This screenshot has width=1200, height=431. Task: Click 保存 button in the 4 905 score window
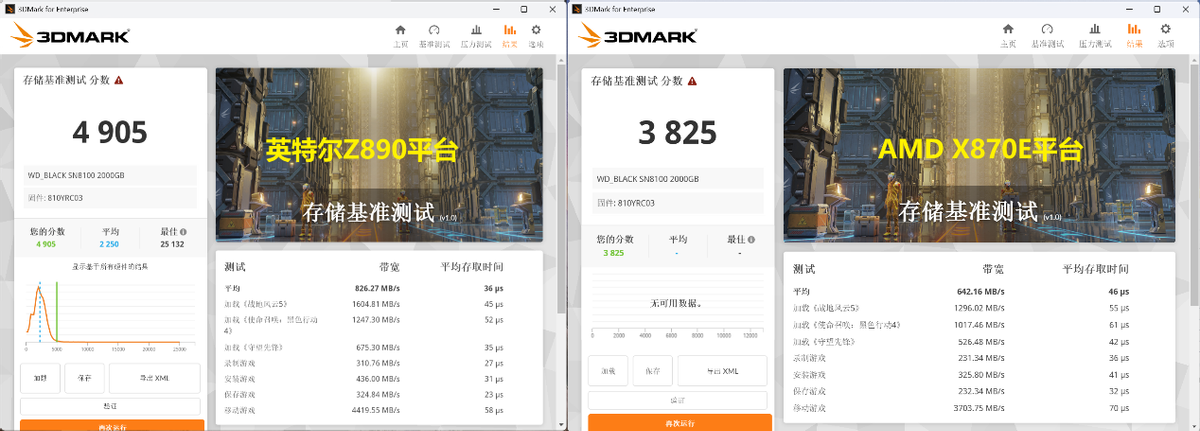[x=83, y=378]
